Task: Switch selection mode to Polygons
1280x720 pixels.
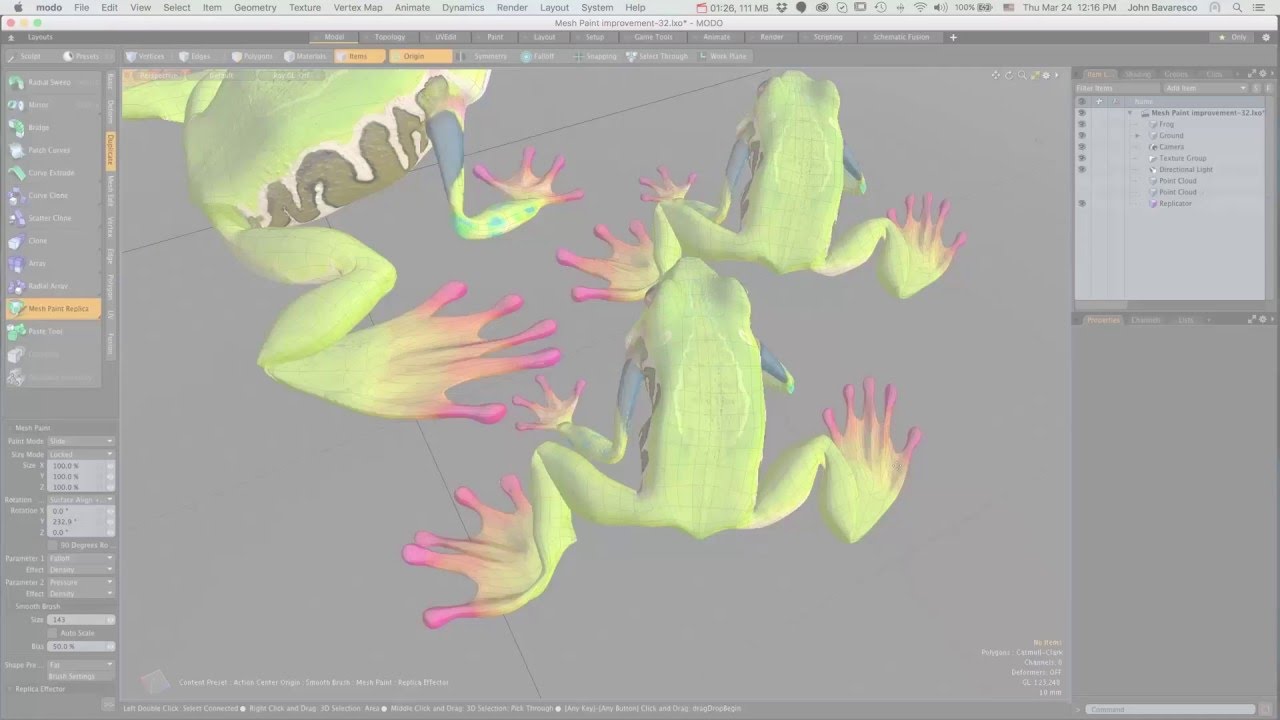Action: point(252,56)
